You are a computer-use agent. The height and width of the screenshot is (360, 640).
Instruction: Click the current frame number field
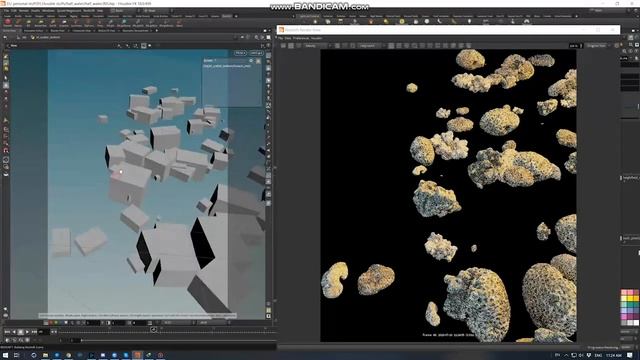pos(43,332)
